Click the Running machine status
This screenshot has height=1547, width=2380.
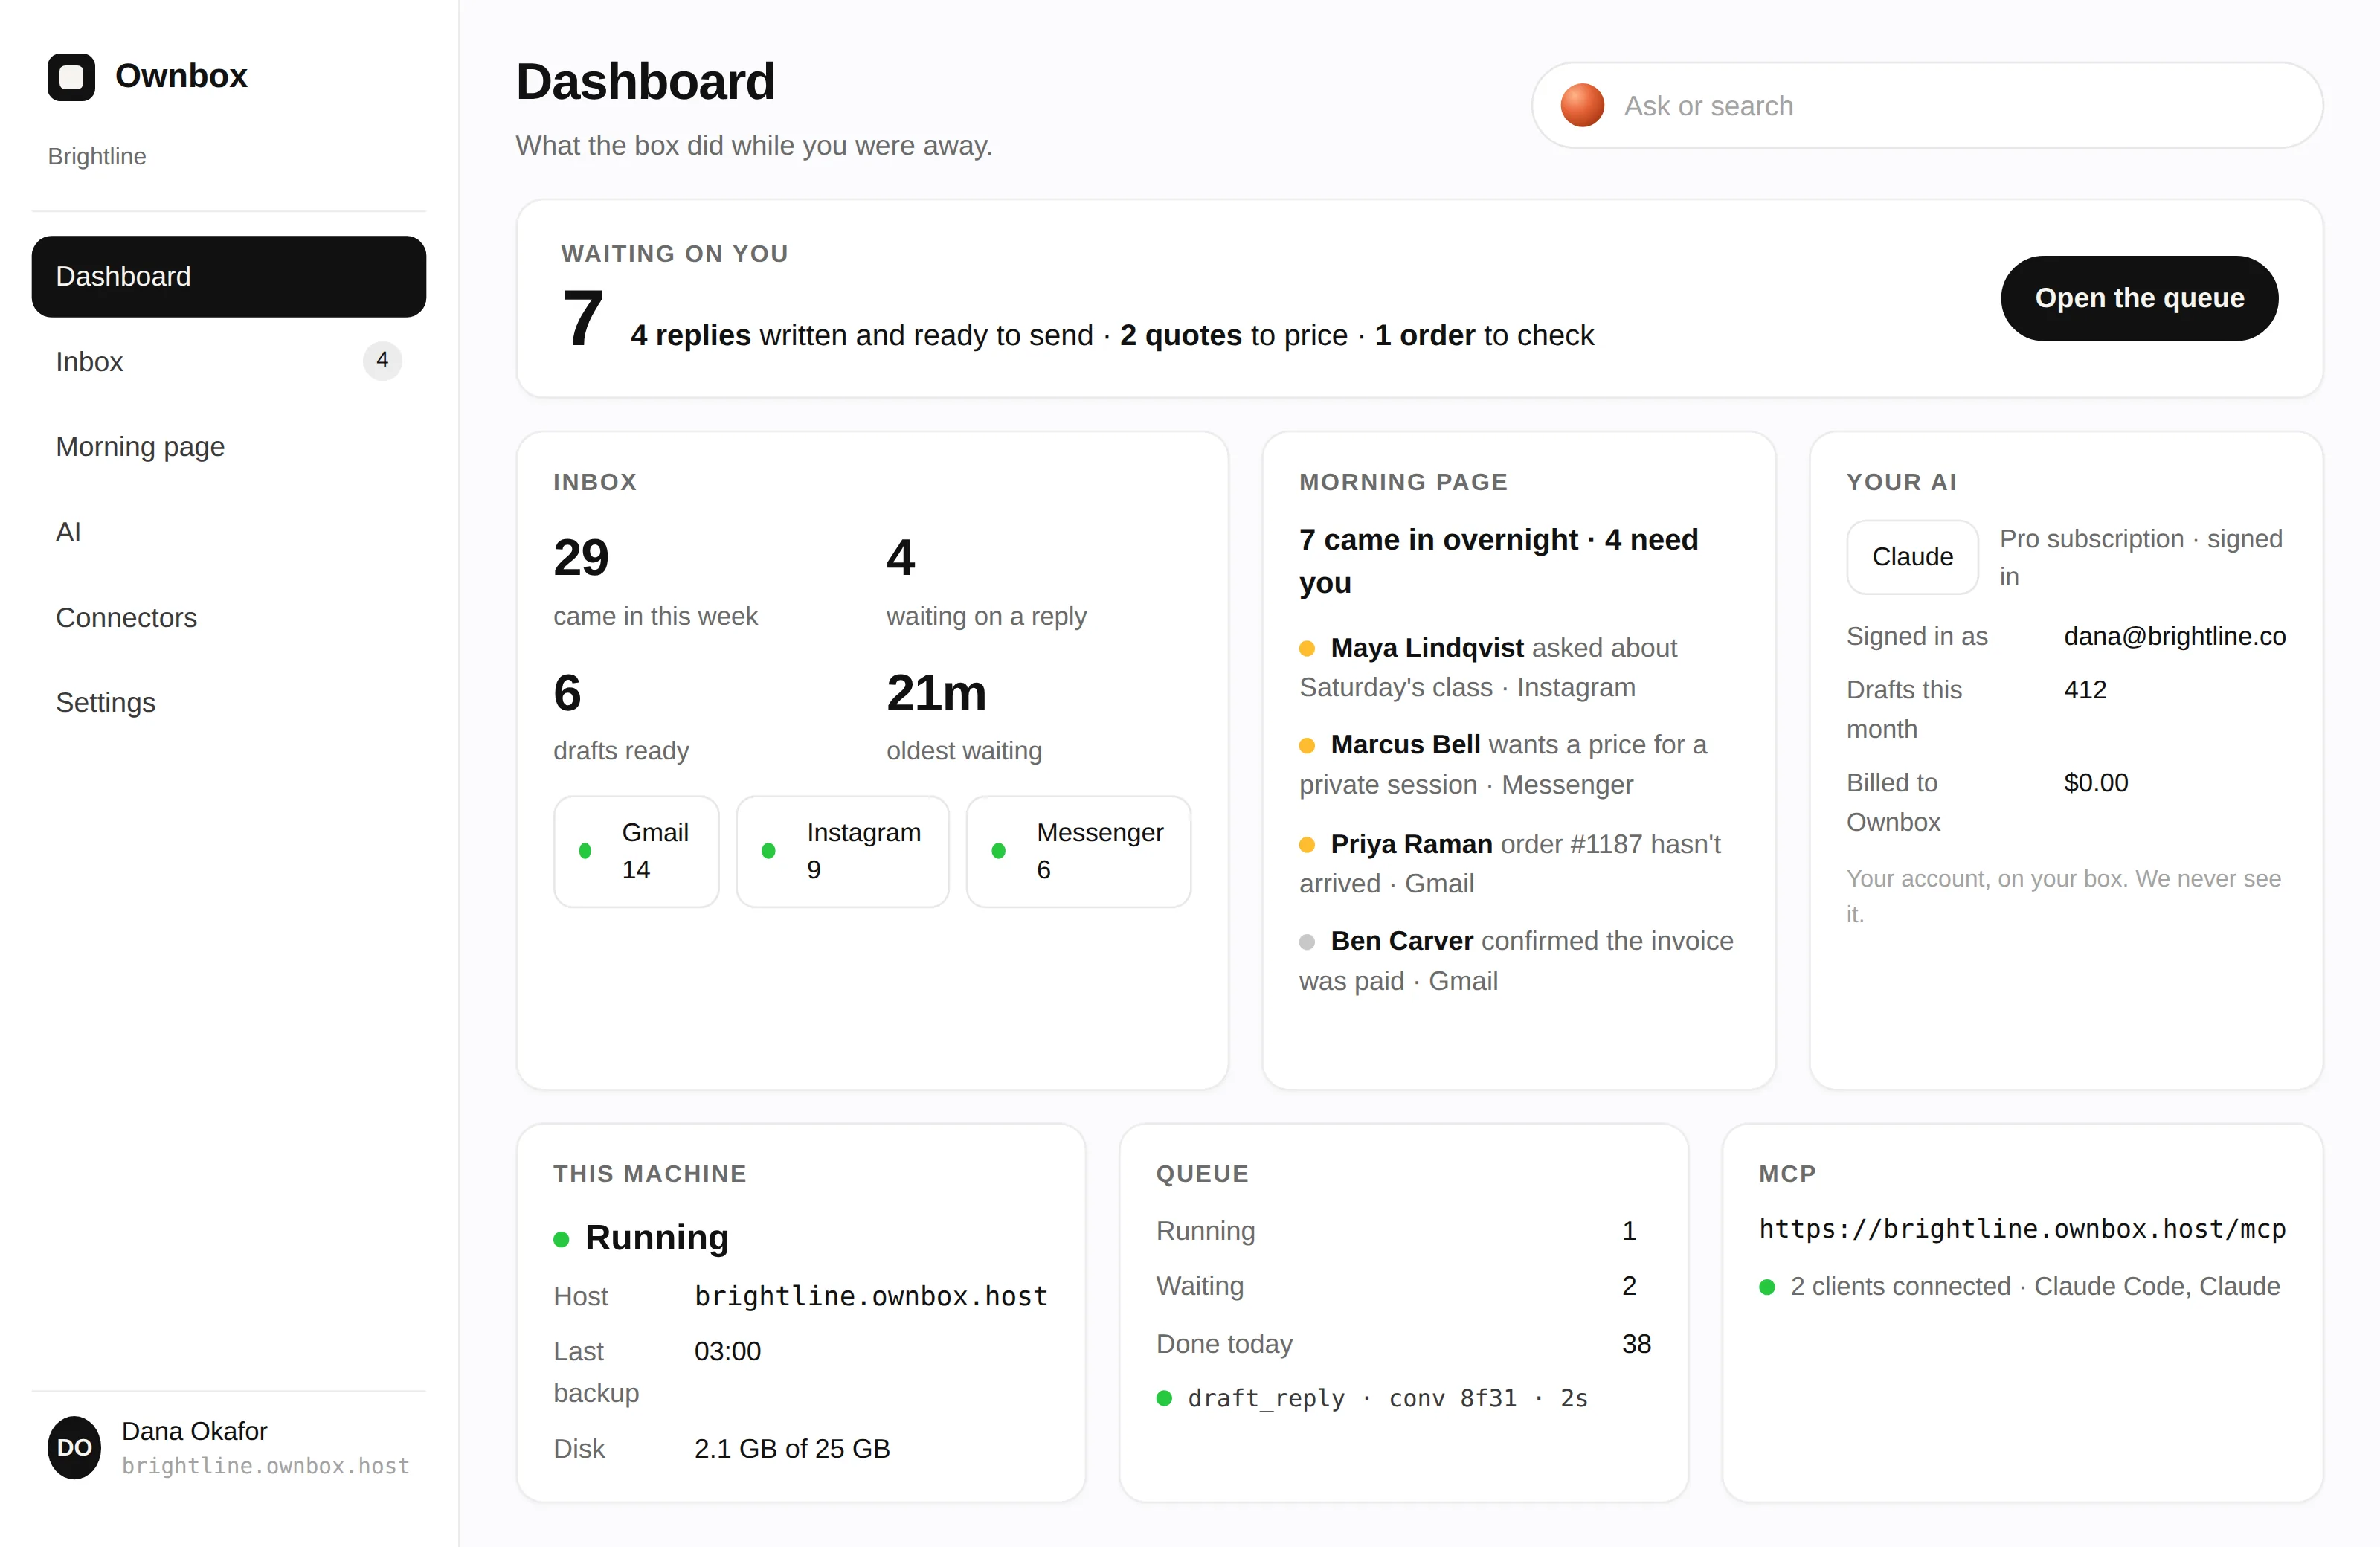641,1238
